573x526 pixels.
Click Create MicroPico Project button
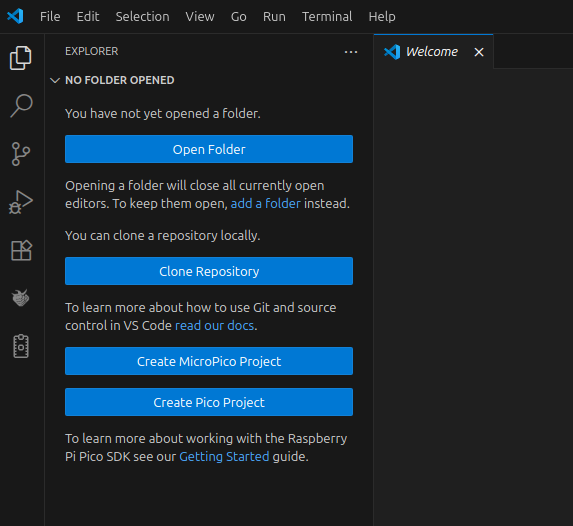pos(209,361)
